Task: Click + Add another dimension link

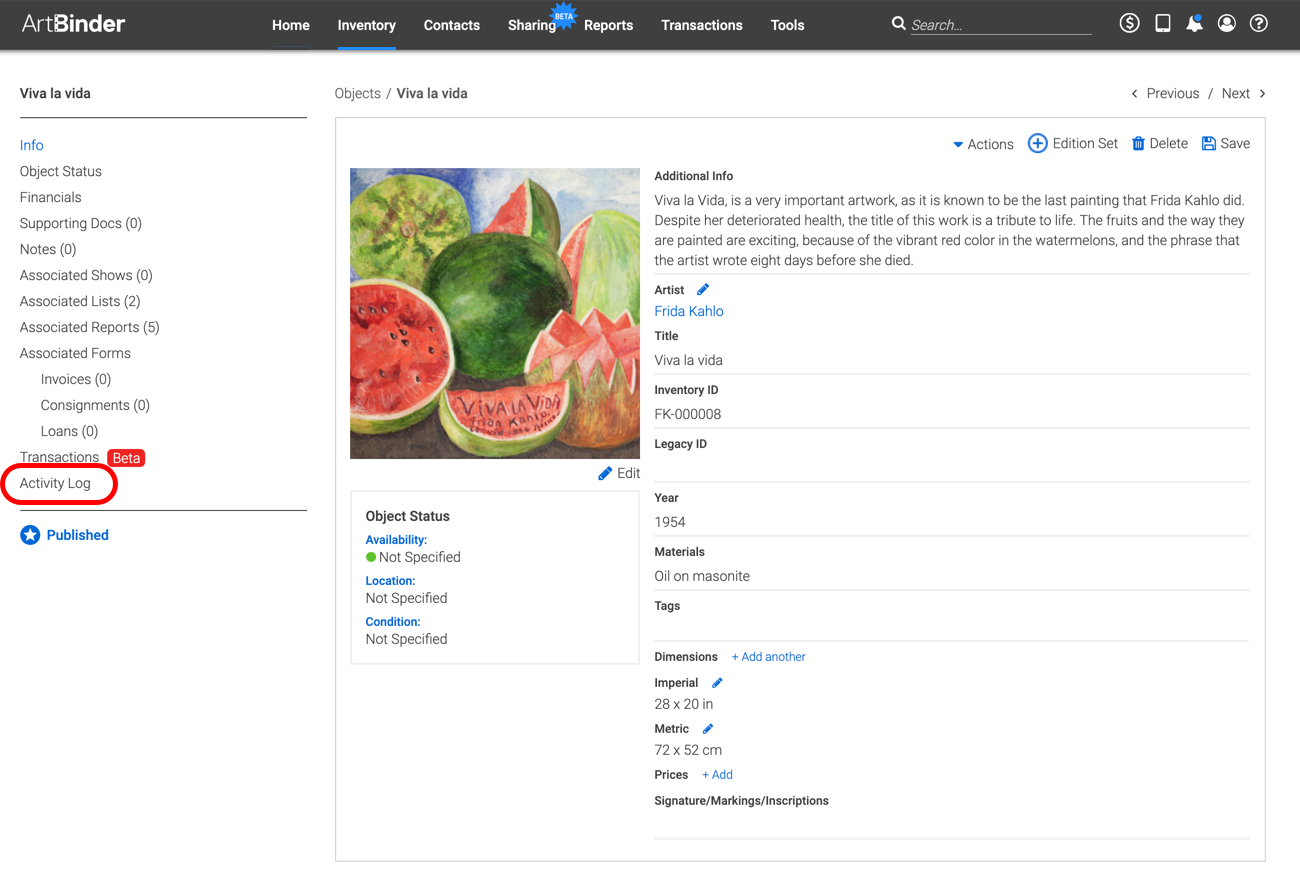Action: click(768, 657)
